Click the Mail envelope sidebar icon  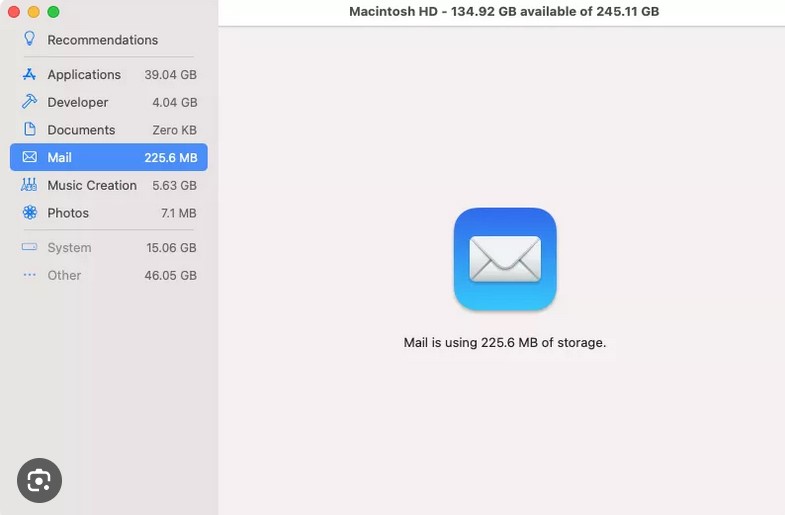(30, 157)
